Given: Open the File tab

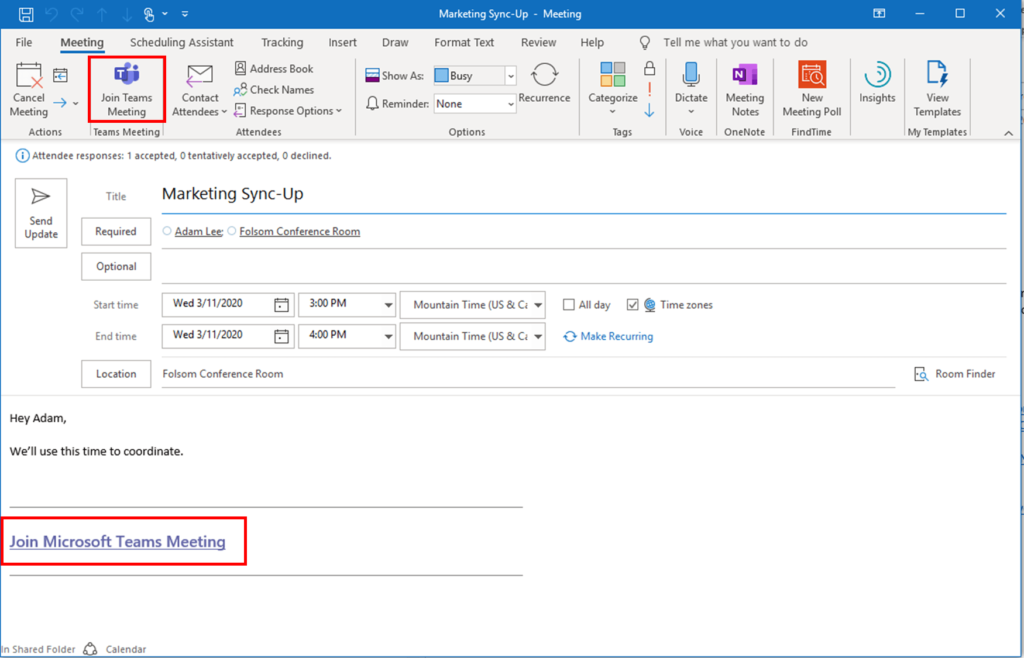Looking at the screenshot, I should [x=24, y=42].
